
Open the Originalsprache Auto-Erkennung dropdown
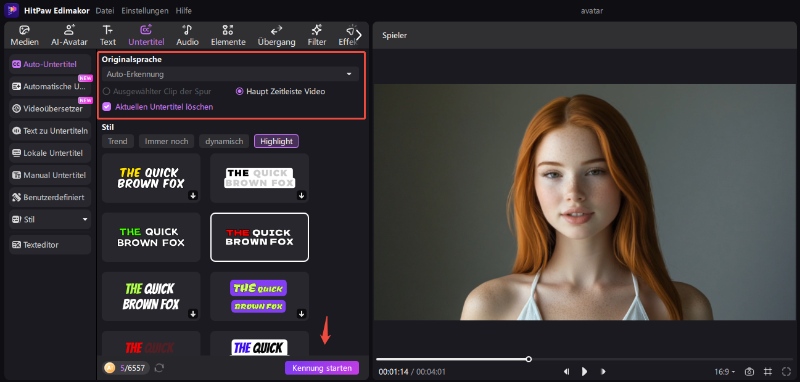[x=230, y=74]
